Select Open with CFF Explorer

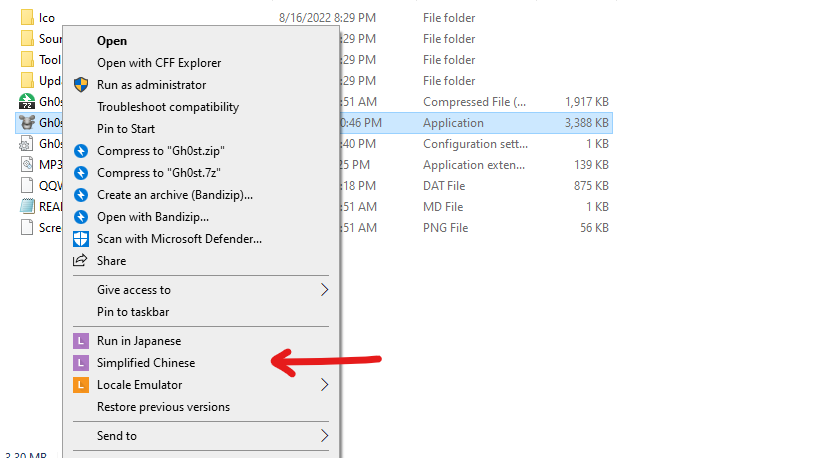tap(159, 63)
